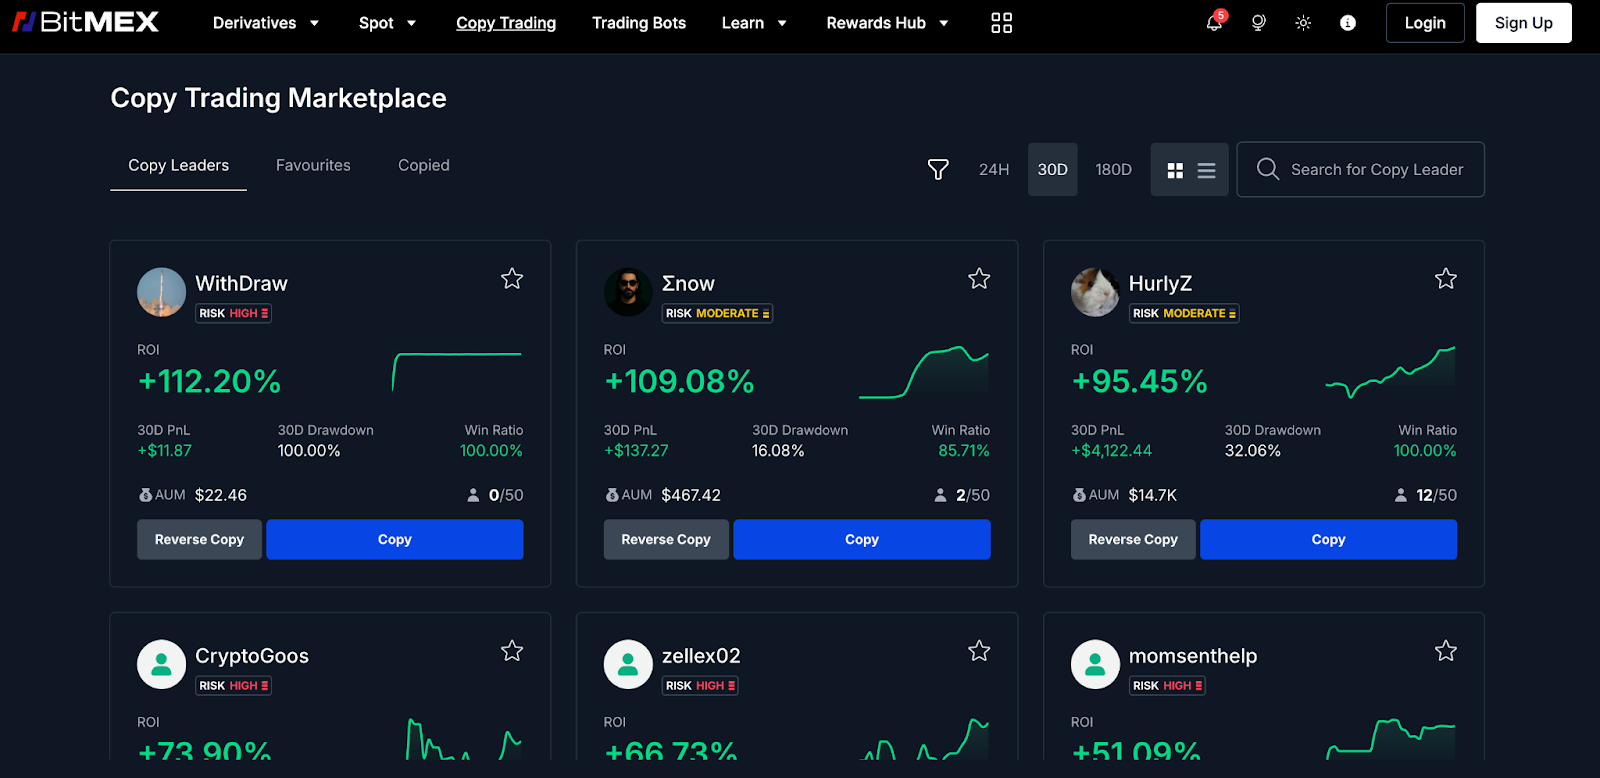This screenshot has width=1600, height=778.
Task: Open the Trading Bots nav item
Action: click(639, 23)
